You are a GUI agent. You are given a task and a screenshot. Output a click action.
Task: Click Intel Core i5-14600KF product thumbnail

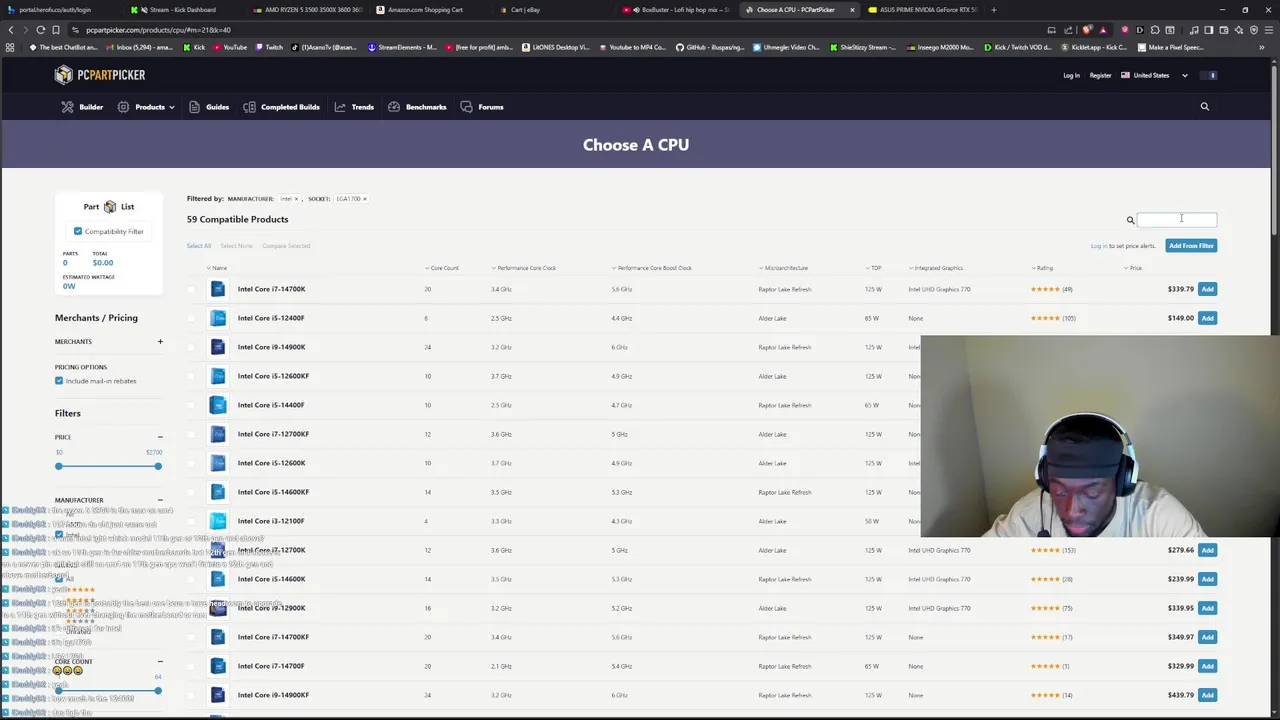click(218, 492)
